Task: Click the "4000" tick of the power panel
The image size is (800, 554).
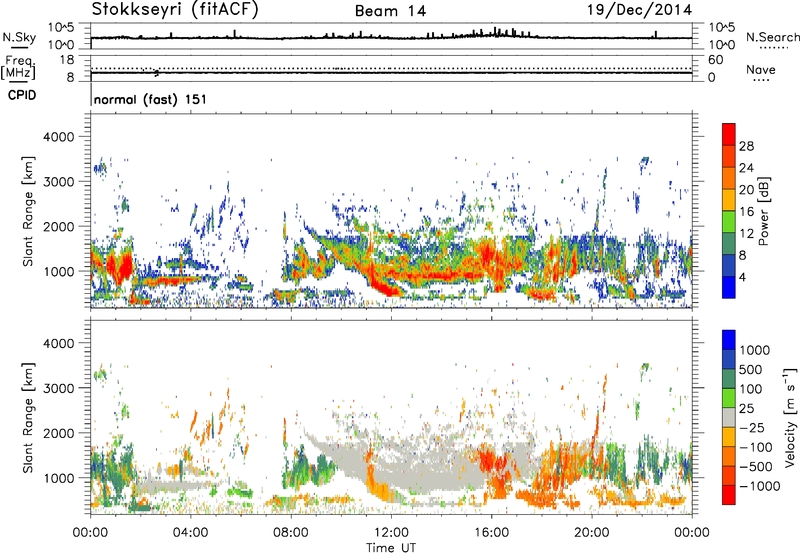Action: point(58,137)
